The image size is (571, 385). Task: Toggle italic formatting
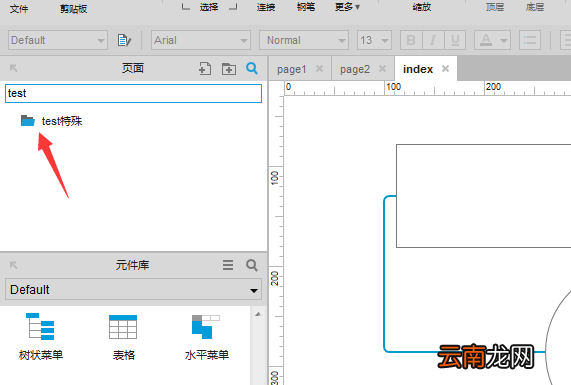pyautogui.click(x=433, y=40)
